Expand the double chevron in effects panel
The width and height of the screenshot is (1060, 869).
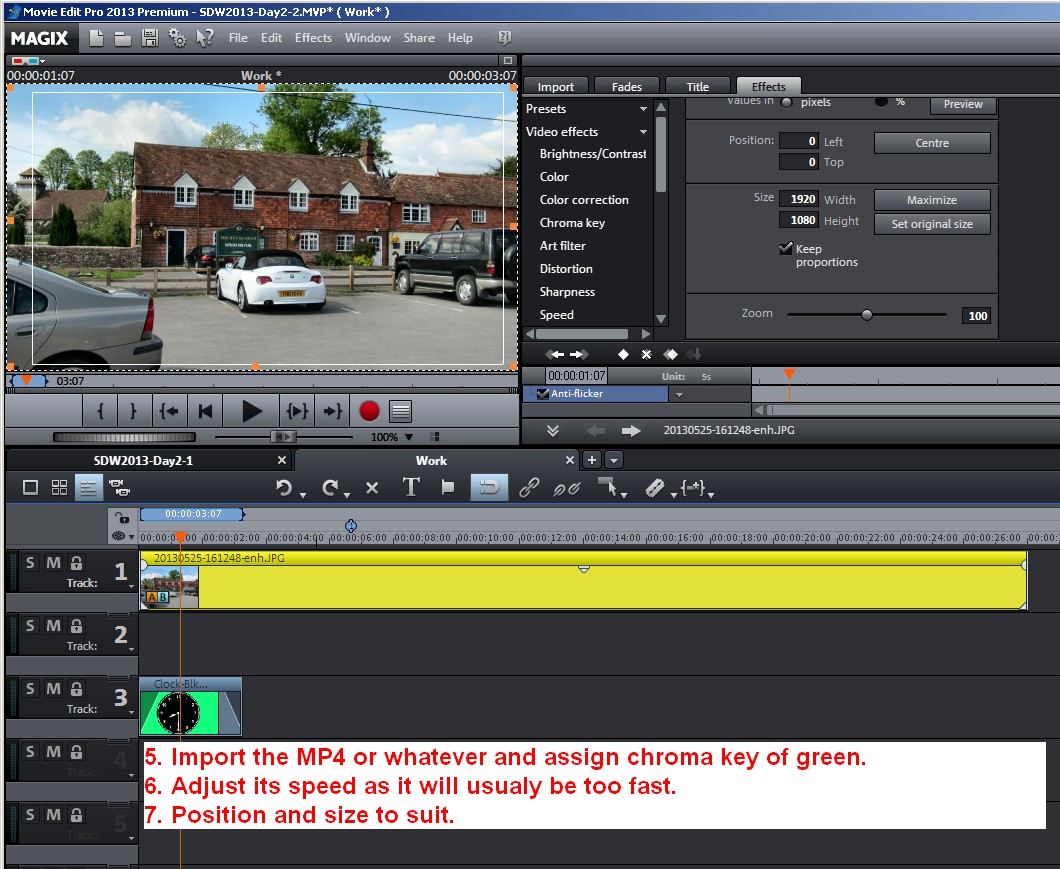click(x=552, y=431)
